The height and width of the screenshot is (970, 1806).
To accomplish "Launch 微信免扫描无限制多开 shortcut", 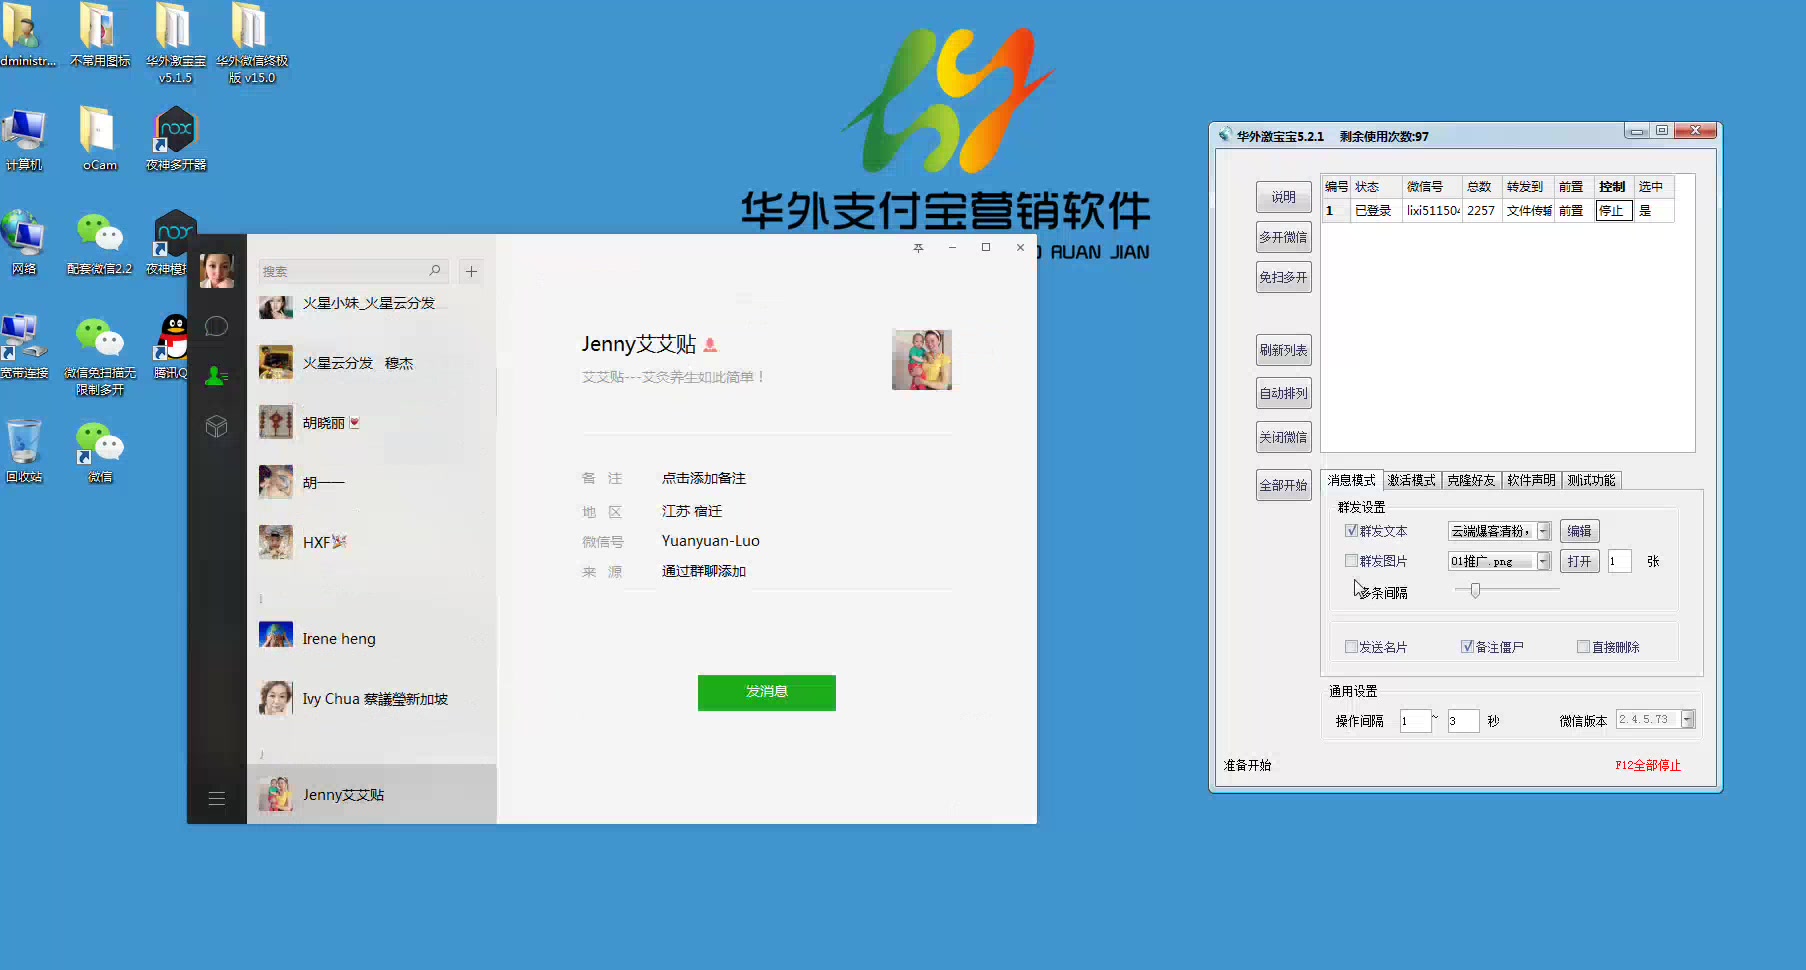I will tap(99, 356).
